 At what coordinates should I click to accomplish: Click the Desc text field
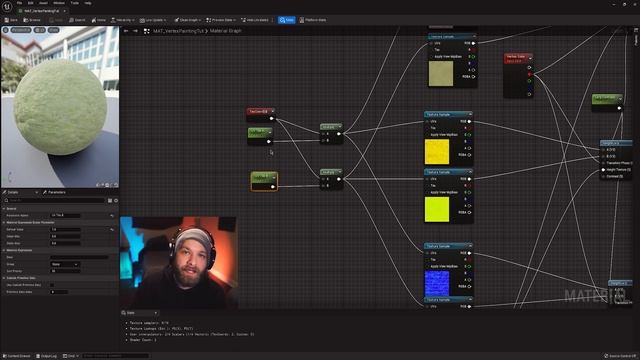click(x=79, y=257)
